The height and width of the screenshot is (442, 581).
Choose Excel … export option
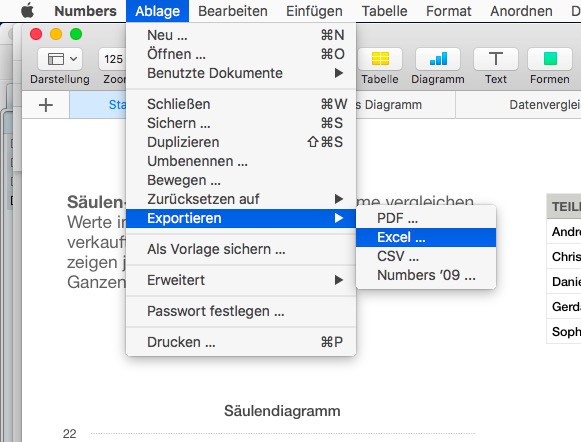click(x=426, y=237)
